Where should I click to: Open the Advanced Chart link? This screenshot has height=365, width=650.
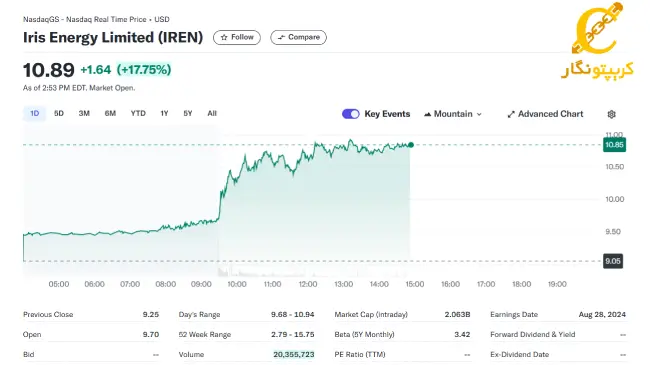pyautogui.click(x=546, y=114)
